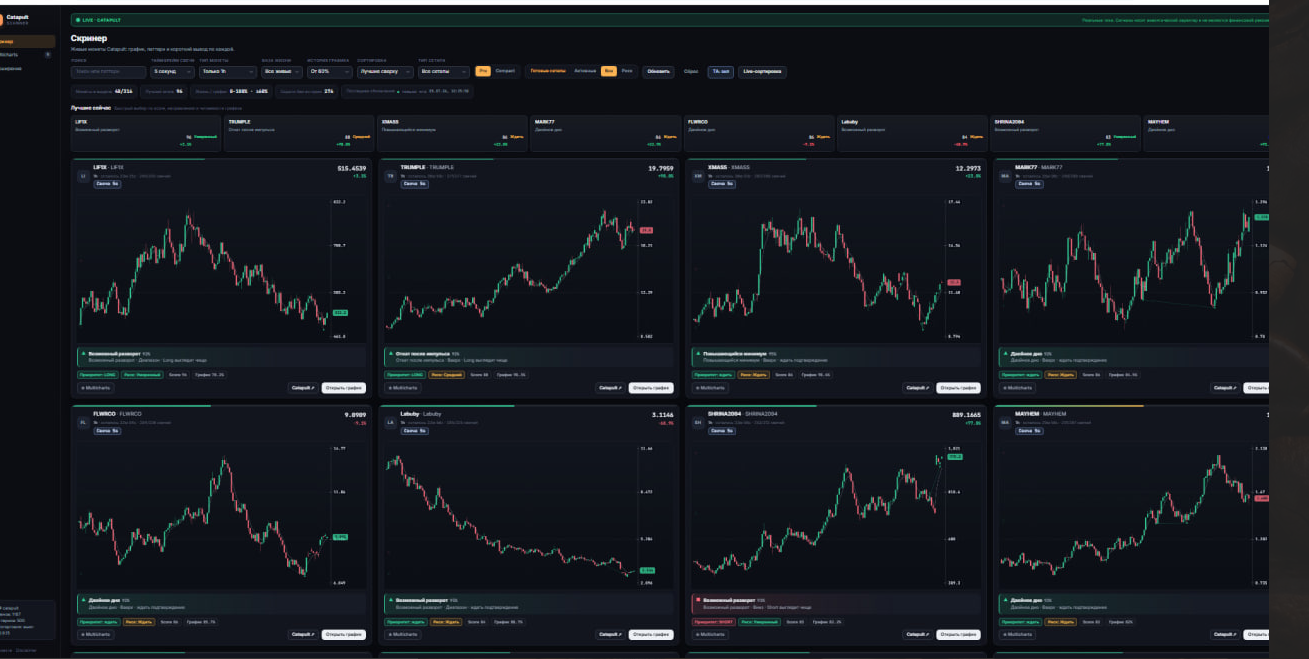Add LIFTX to Multicharts from its card
1309x659 pixels.
[97, 388]
